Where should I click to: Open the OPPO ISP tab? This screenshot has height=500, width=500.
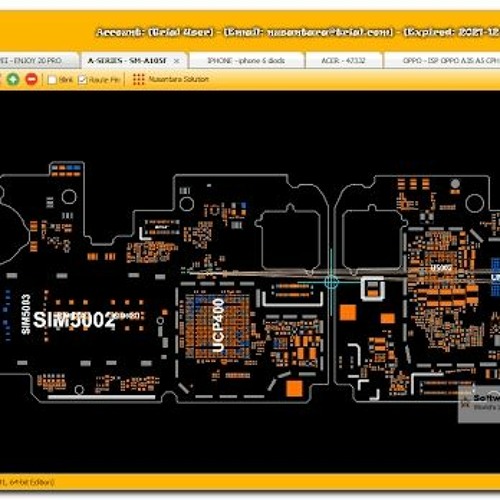pyautogui.click(x=442, y=61)
